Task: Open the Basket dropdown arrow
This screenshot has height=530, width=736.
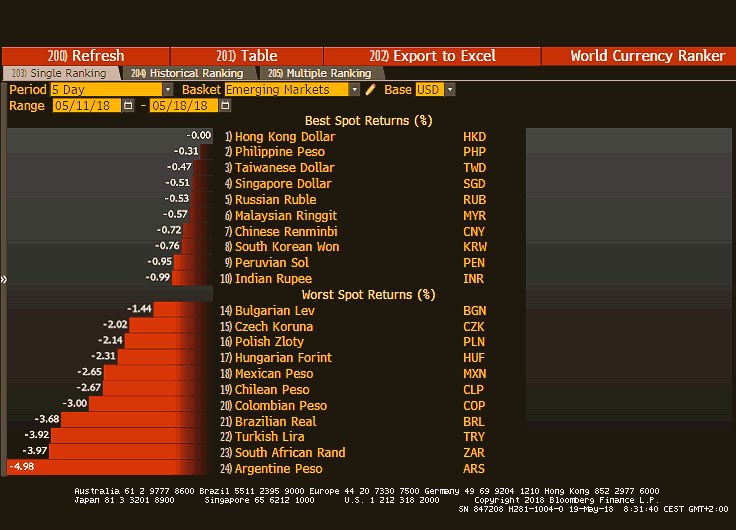Action: pyautogui.click(x=355, y=90)
